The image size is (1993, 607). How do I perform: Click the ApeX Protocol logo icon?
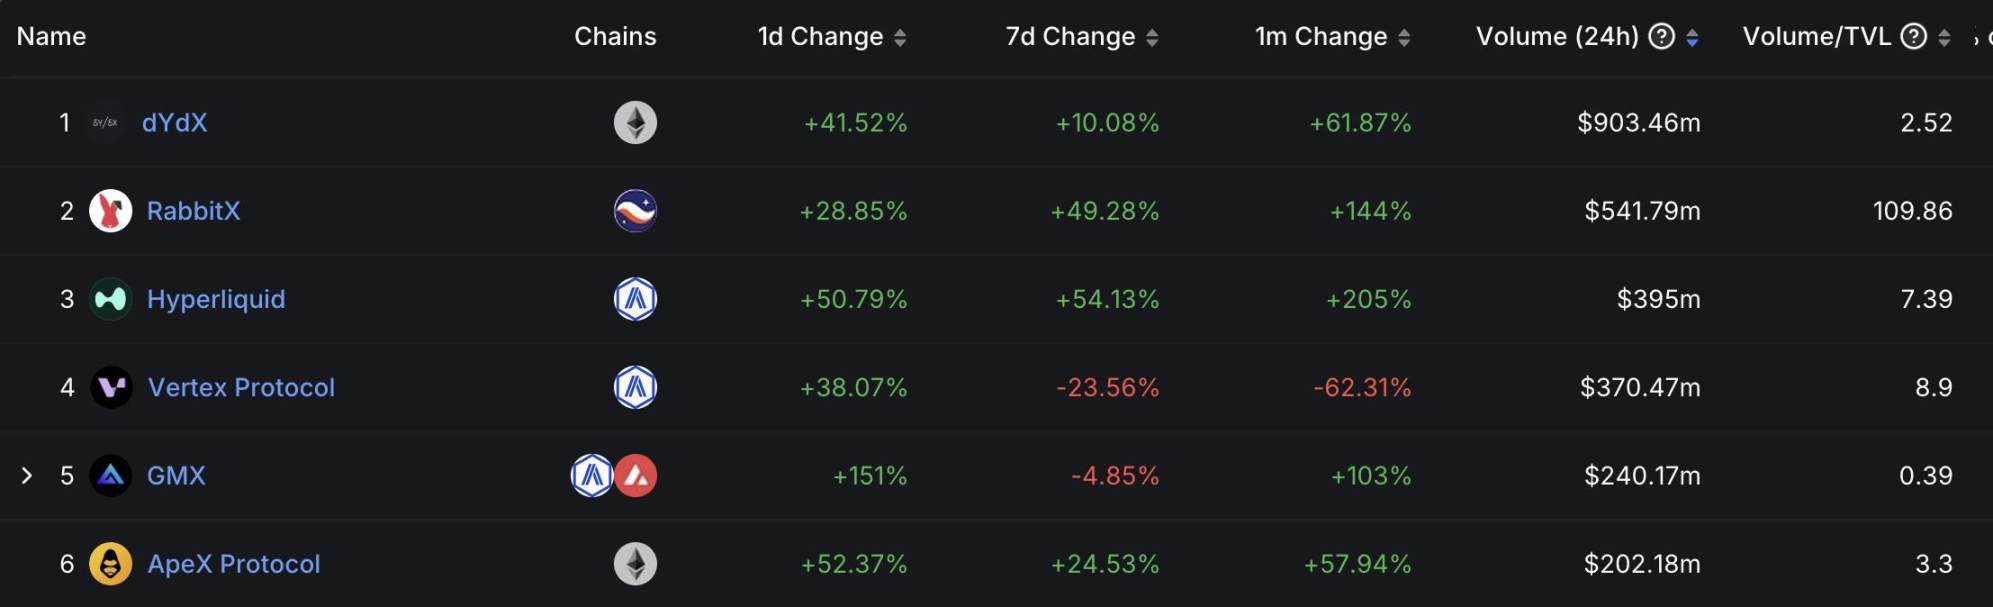pyautogui.click(x=111, y=564)
